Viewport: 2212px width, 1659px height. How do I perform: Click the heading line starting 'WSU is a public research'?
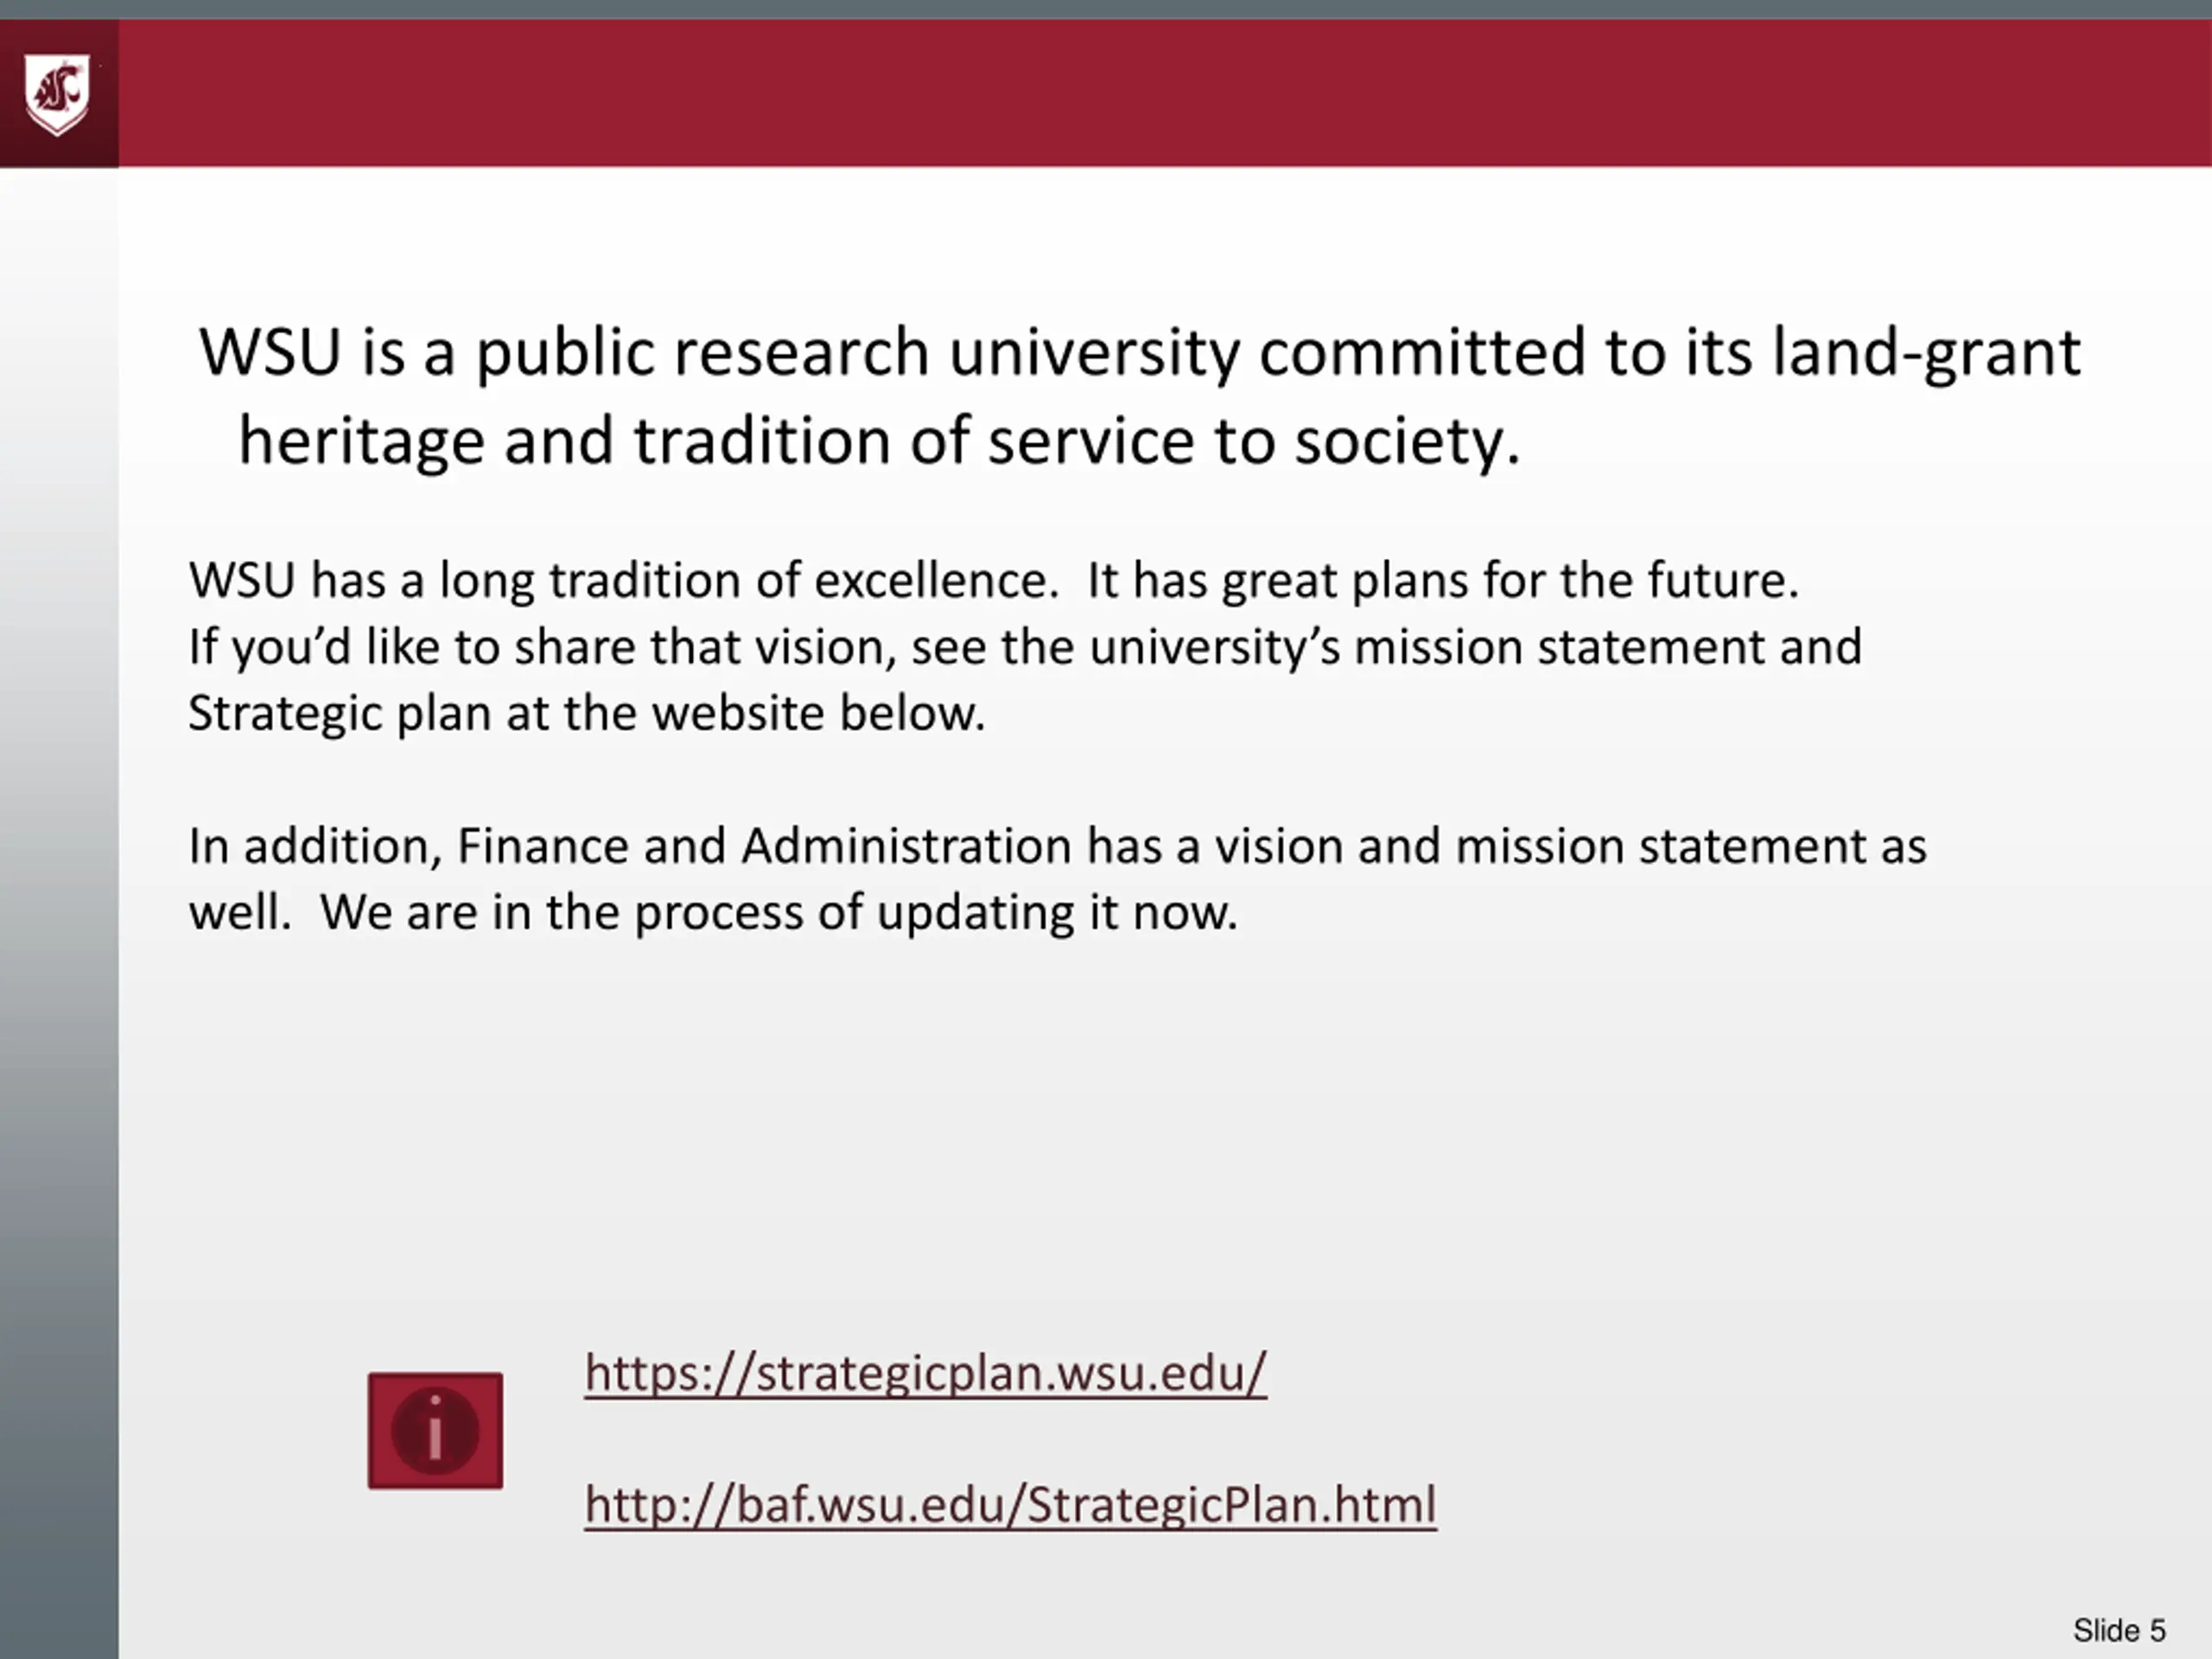pyautogui.click(x=1139, y=353)
